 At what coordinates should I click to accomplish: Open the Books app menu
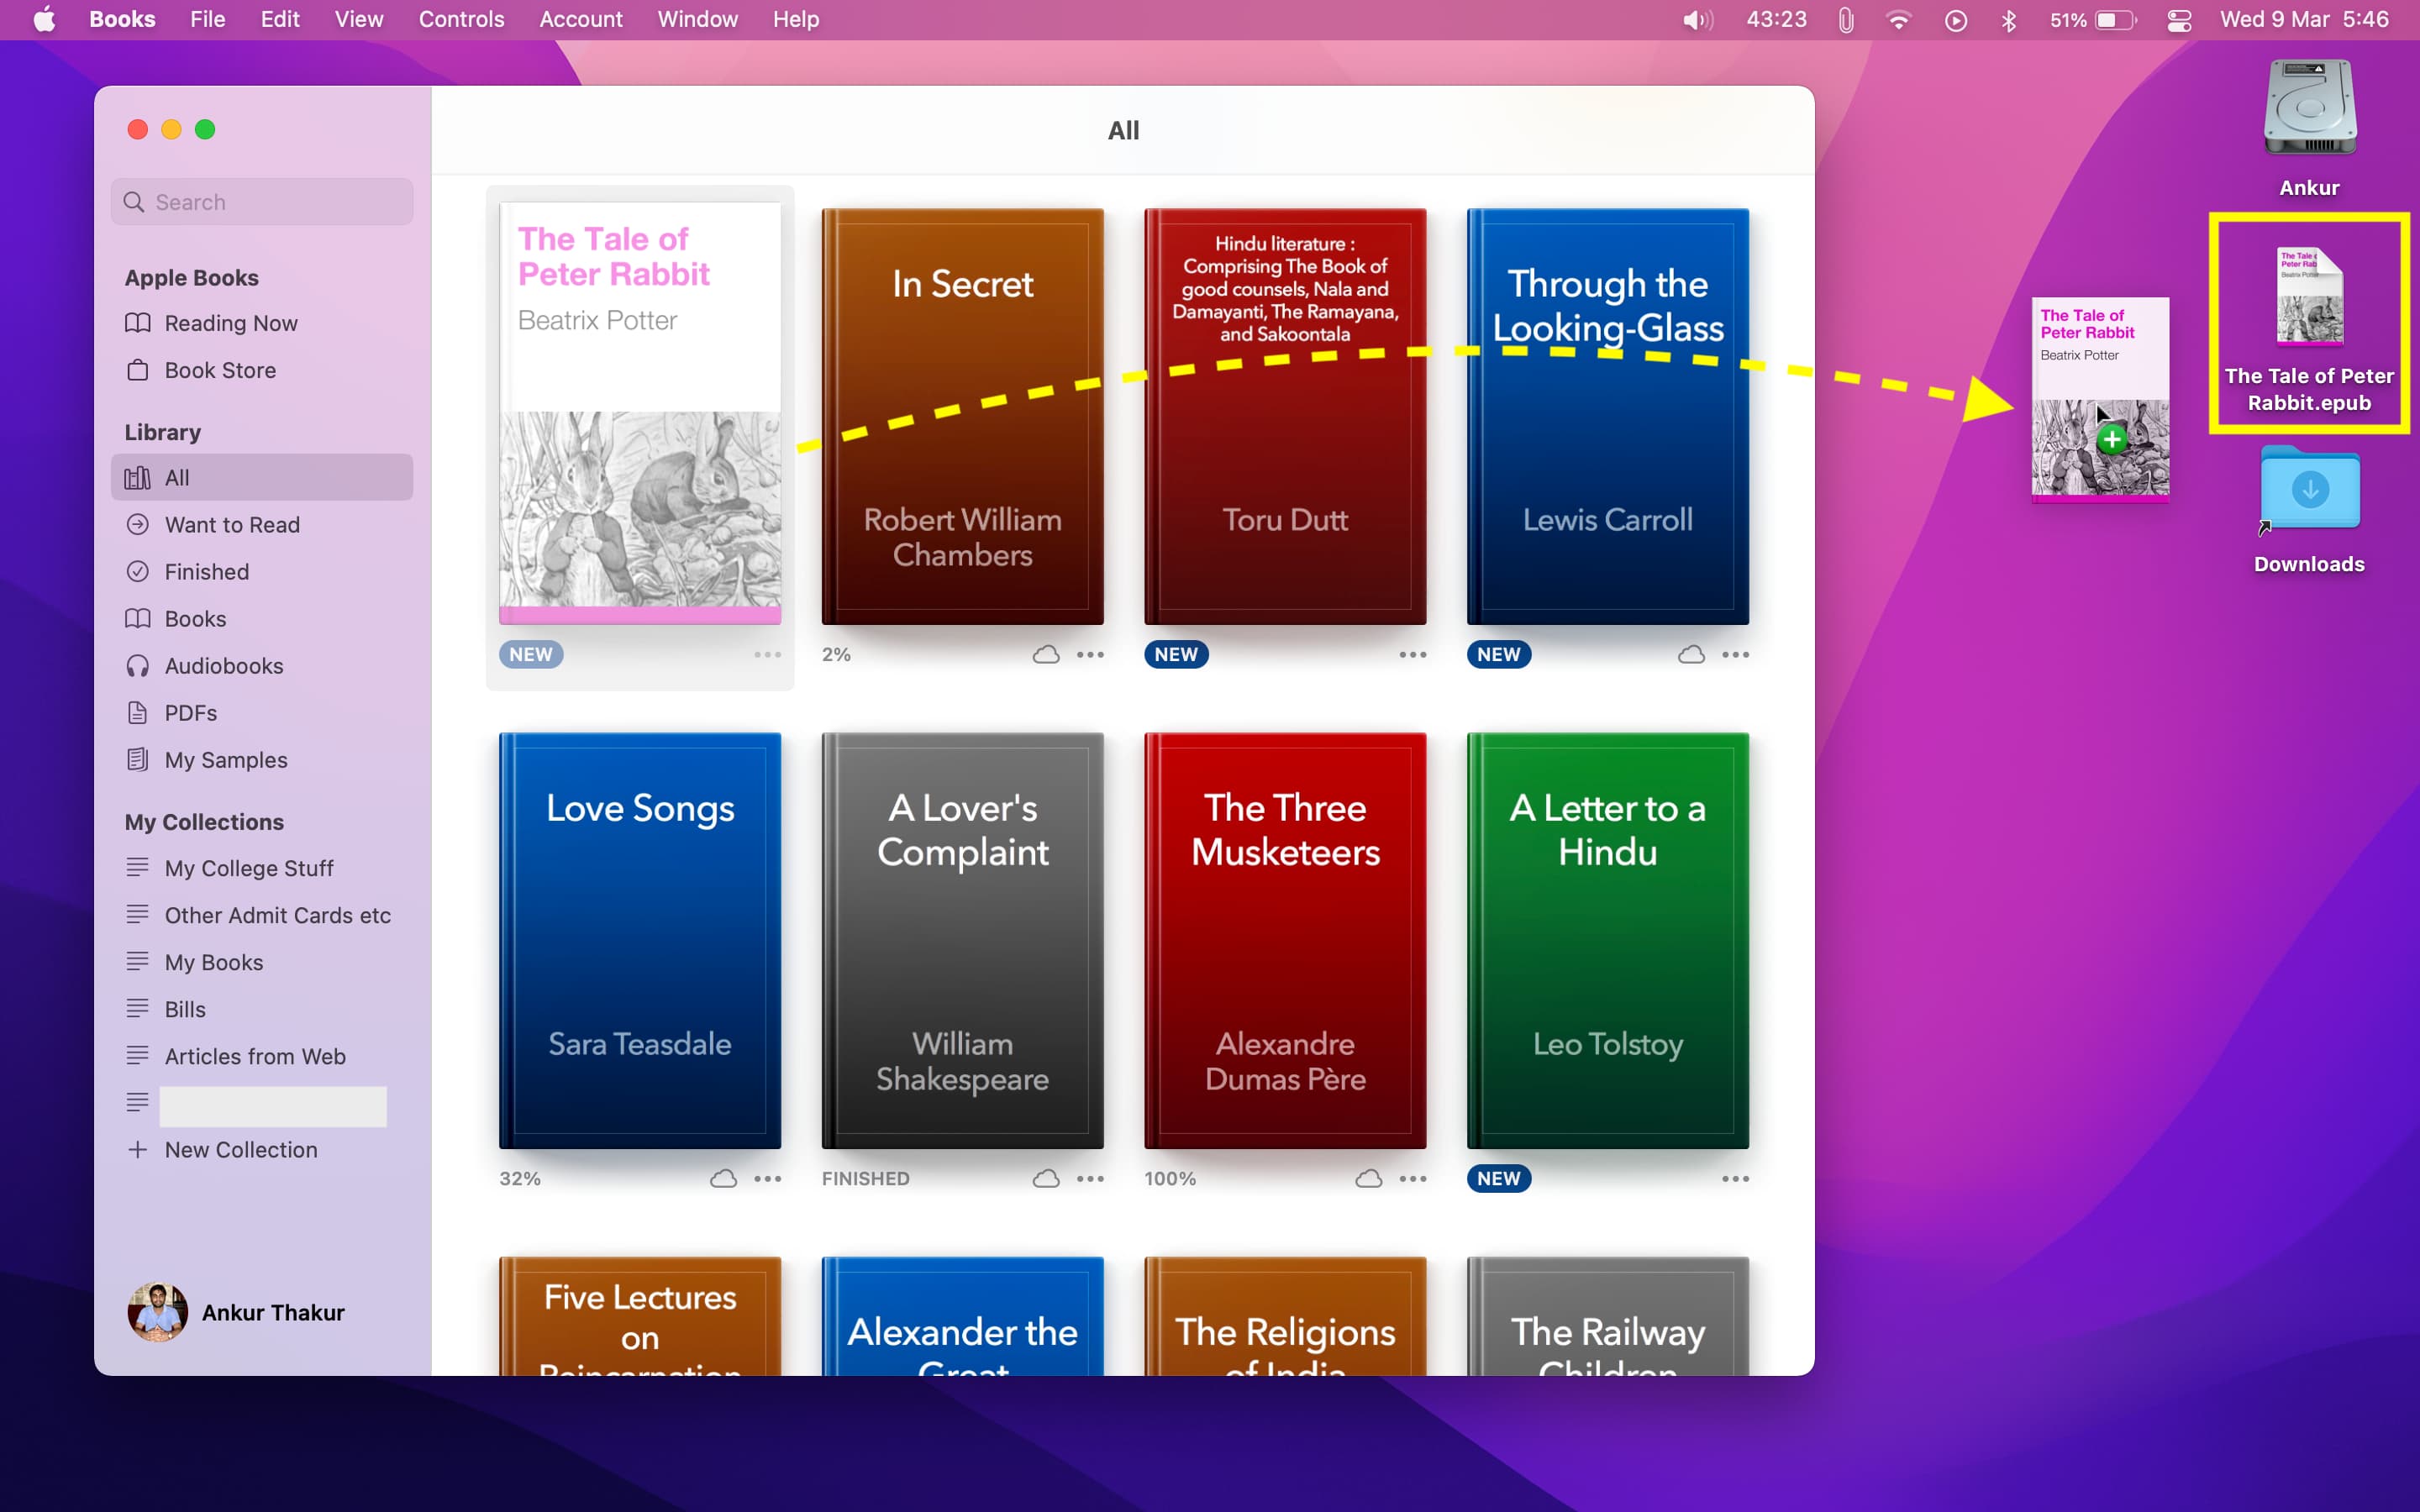click(122, 19)
